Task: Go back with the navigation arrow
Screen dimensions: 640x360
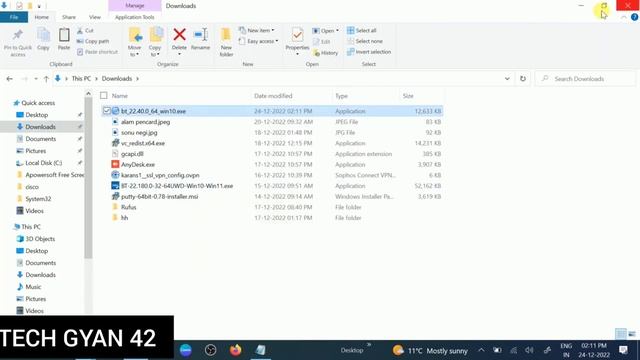Action: (x=10, y=79)
